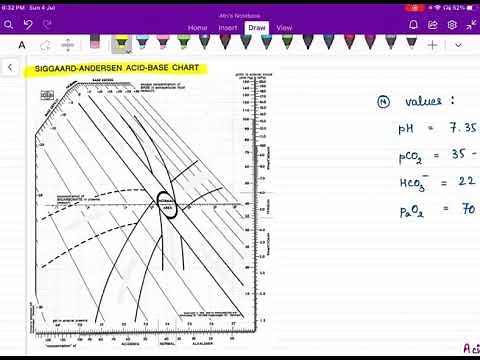The width and height of the screenshot is (480, 360).
Task: Select the yellow highlighter
Action: tap(121, 43)
